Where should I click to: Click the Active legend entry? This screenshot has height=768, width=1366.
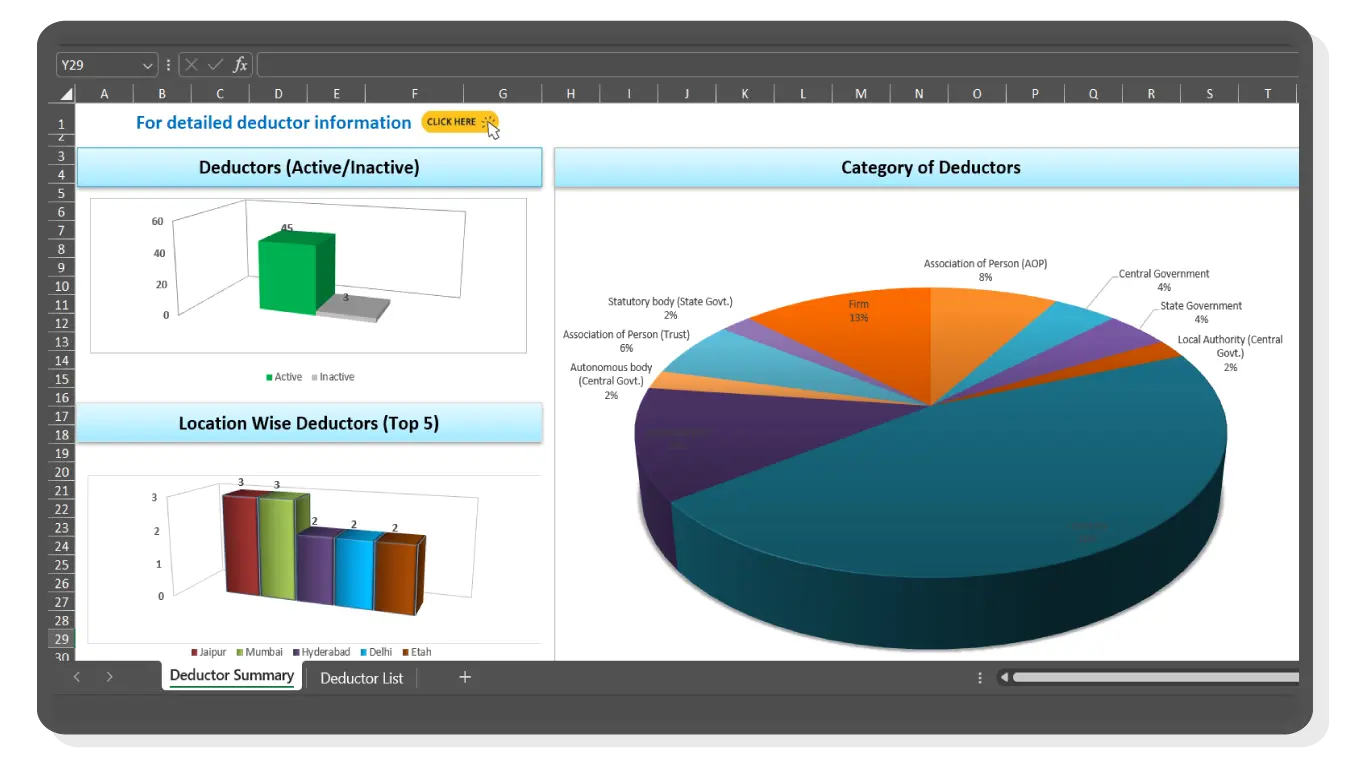pyautogui.click(x=284, y=377)
